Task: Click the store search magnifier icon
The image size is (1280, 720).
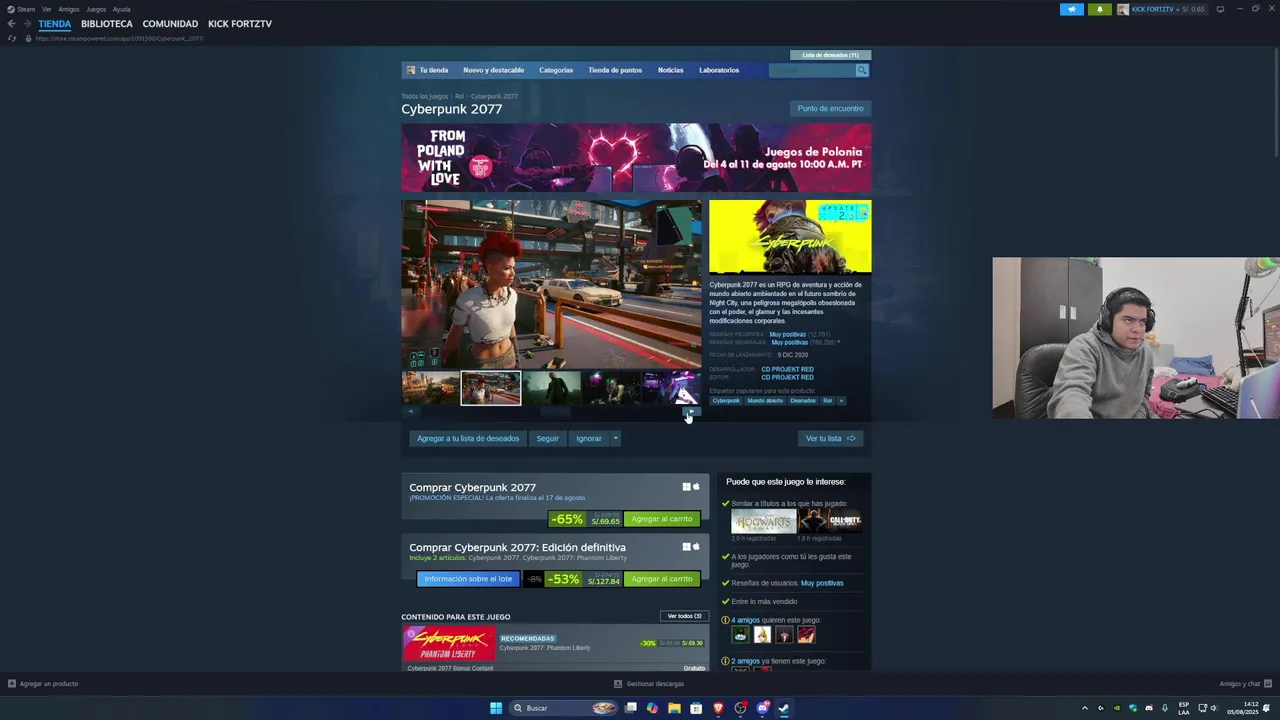Action: point(862,70)
